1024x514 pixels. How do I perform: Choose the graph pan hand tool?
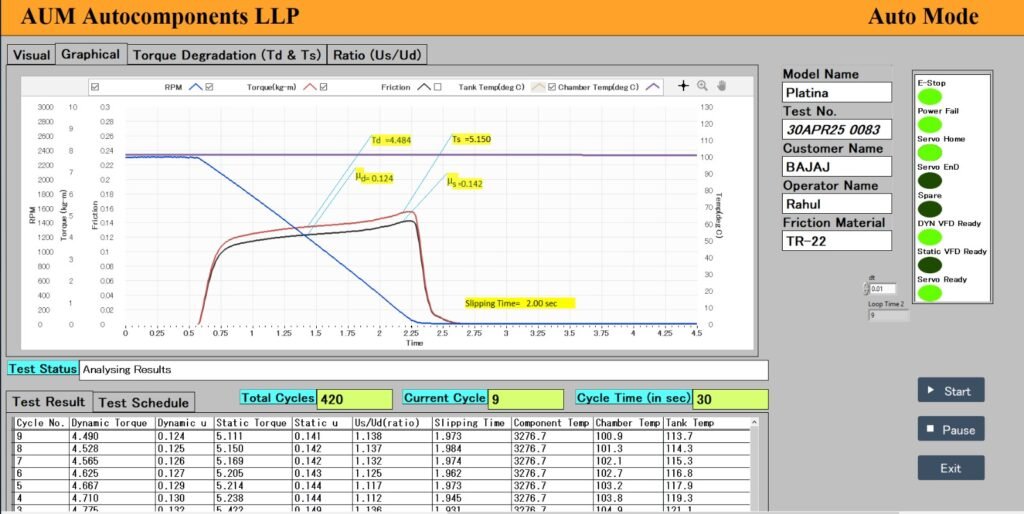tap(721, 86)
